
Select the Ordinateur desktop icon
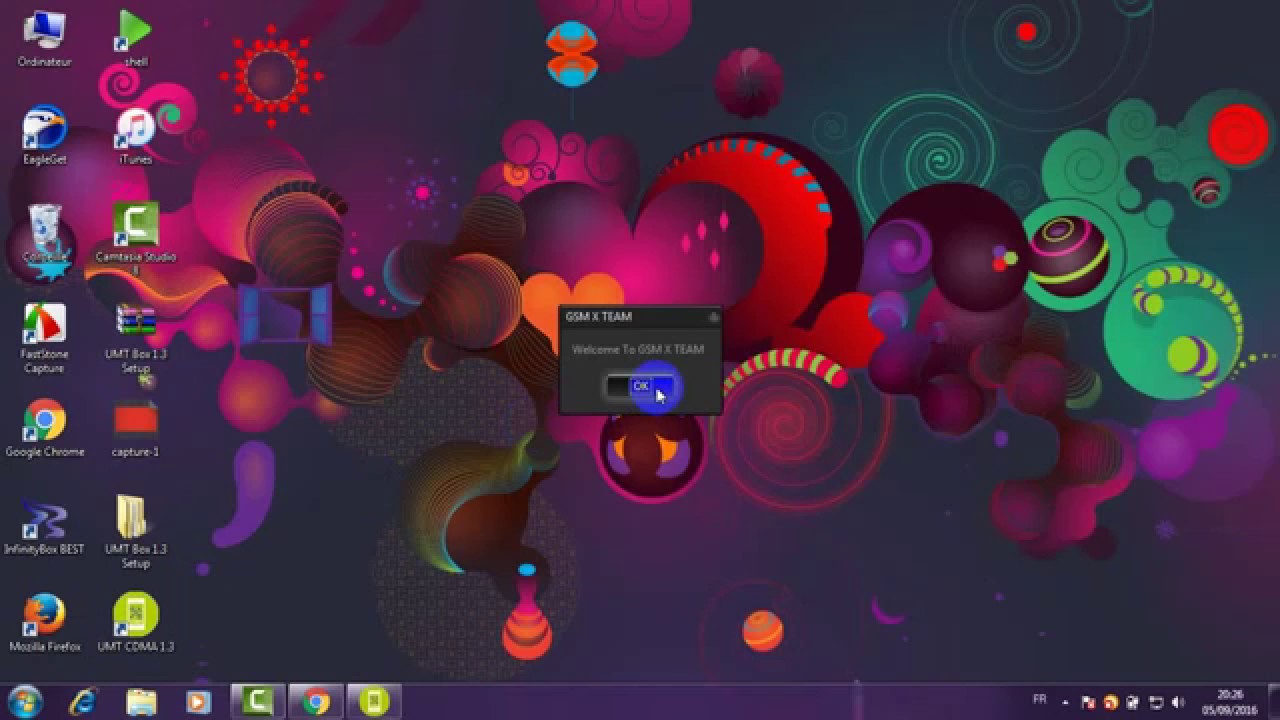pyautogui.click(x=44, y=39)
